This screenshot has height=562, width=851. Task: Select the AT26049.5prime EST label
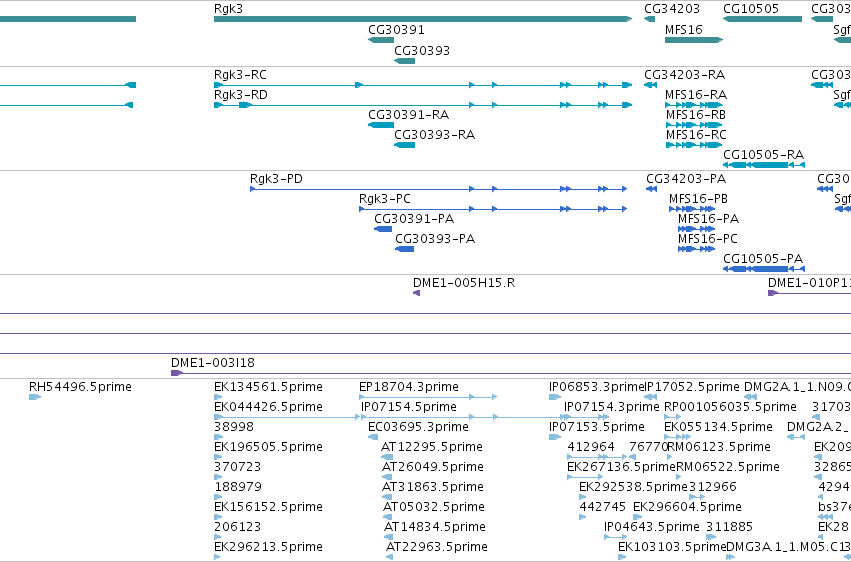pos(433,468)
